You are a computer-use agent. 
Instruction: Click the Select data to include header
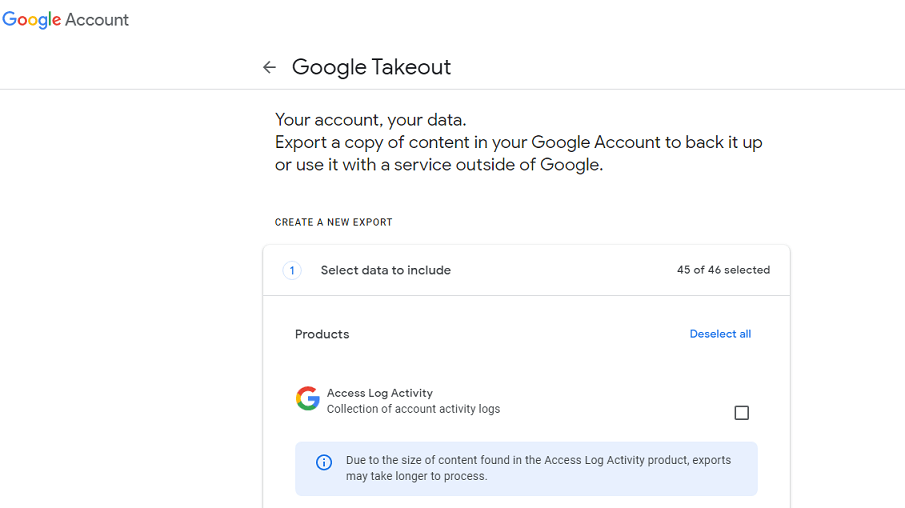(386, 270)
